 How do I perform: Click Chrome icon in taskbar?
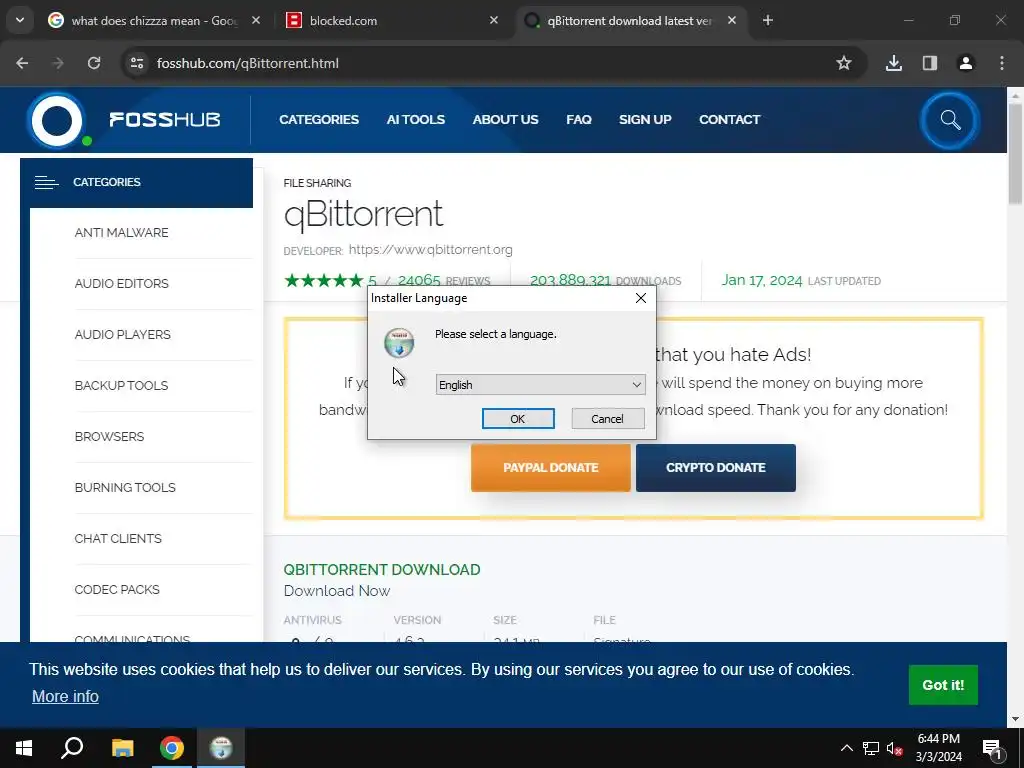coord(172,748)
